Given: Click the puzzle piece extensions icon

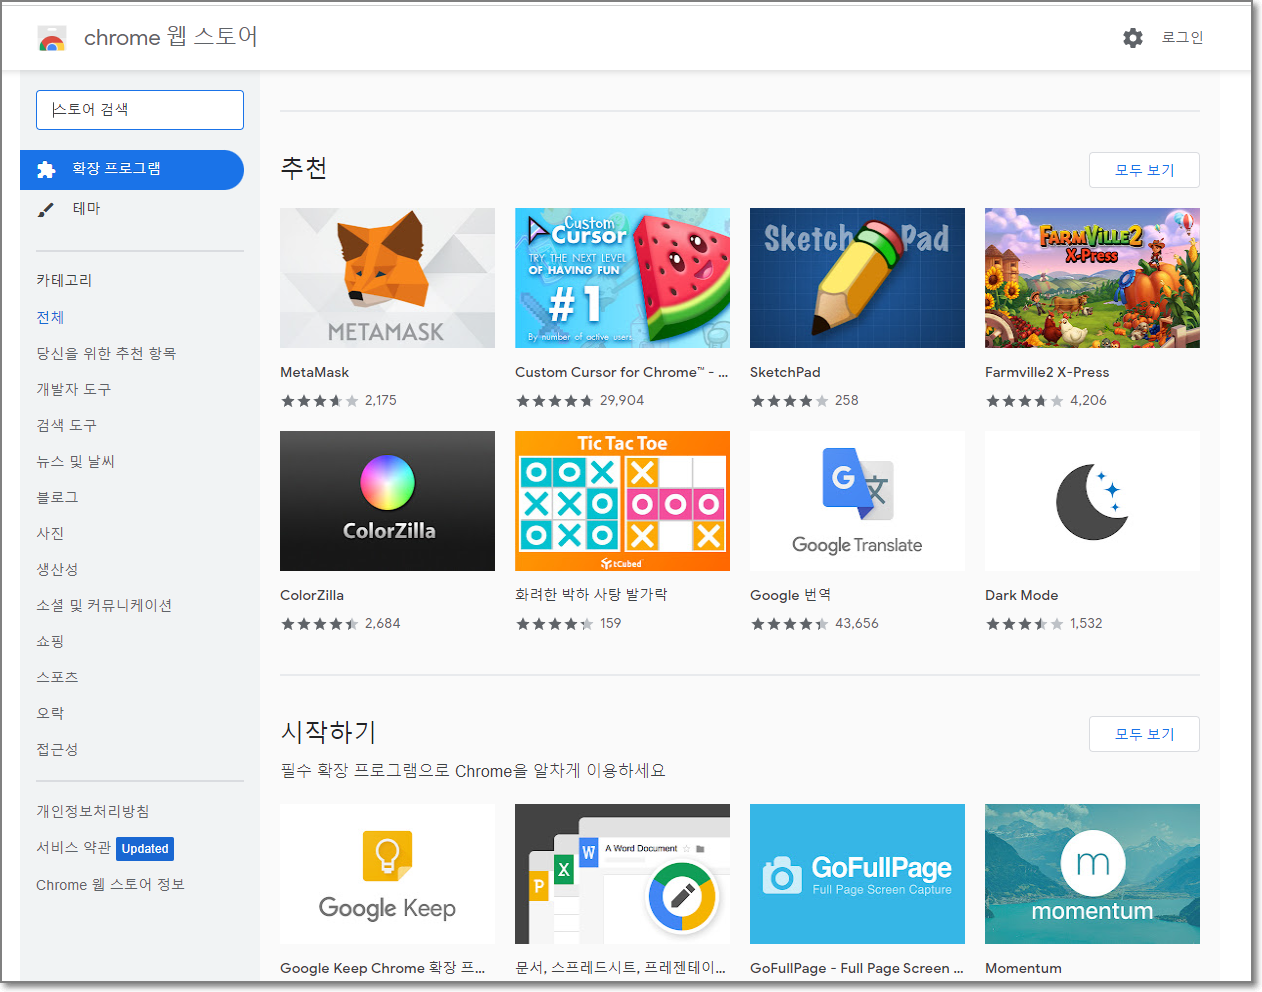Looking at the screenshot, I should click(46, 170).
